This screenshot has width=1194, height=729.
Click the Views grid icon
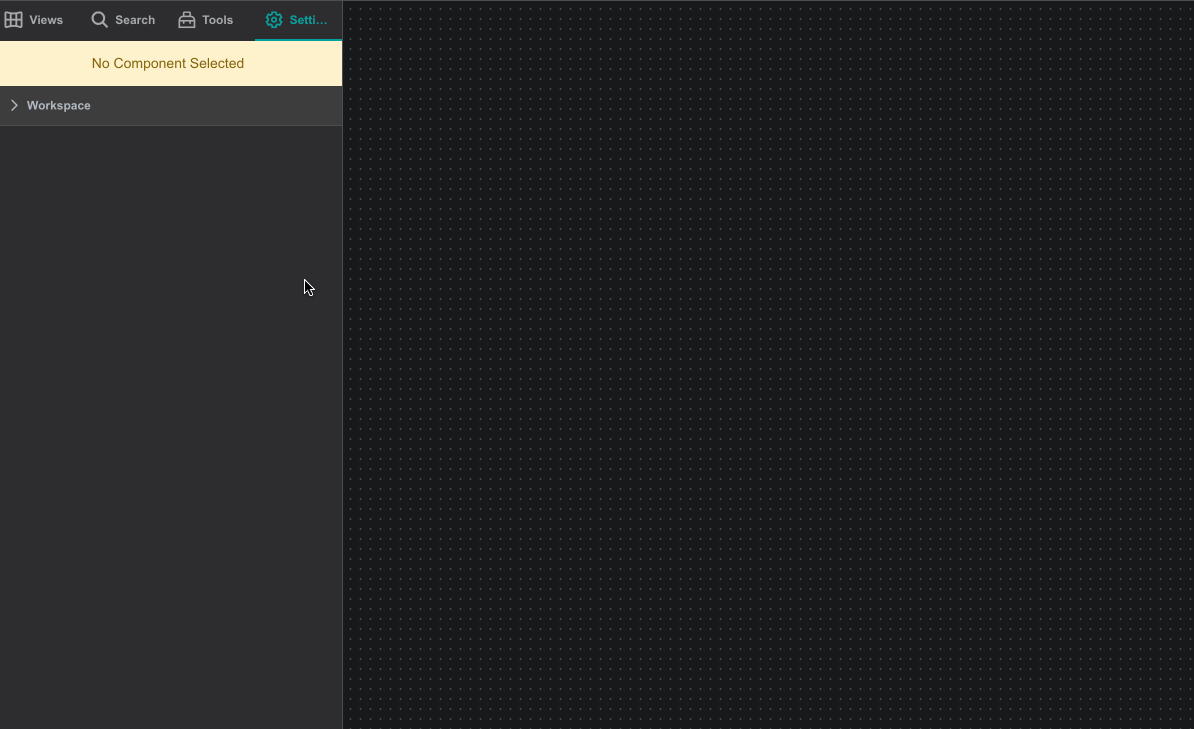click(14, 20)
